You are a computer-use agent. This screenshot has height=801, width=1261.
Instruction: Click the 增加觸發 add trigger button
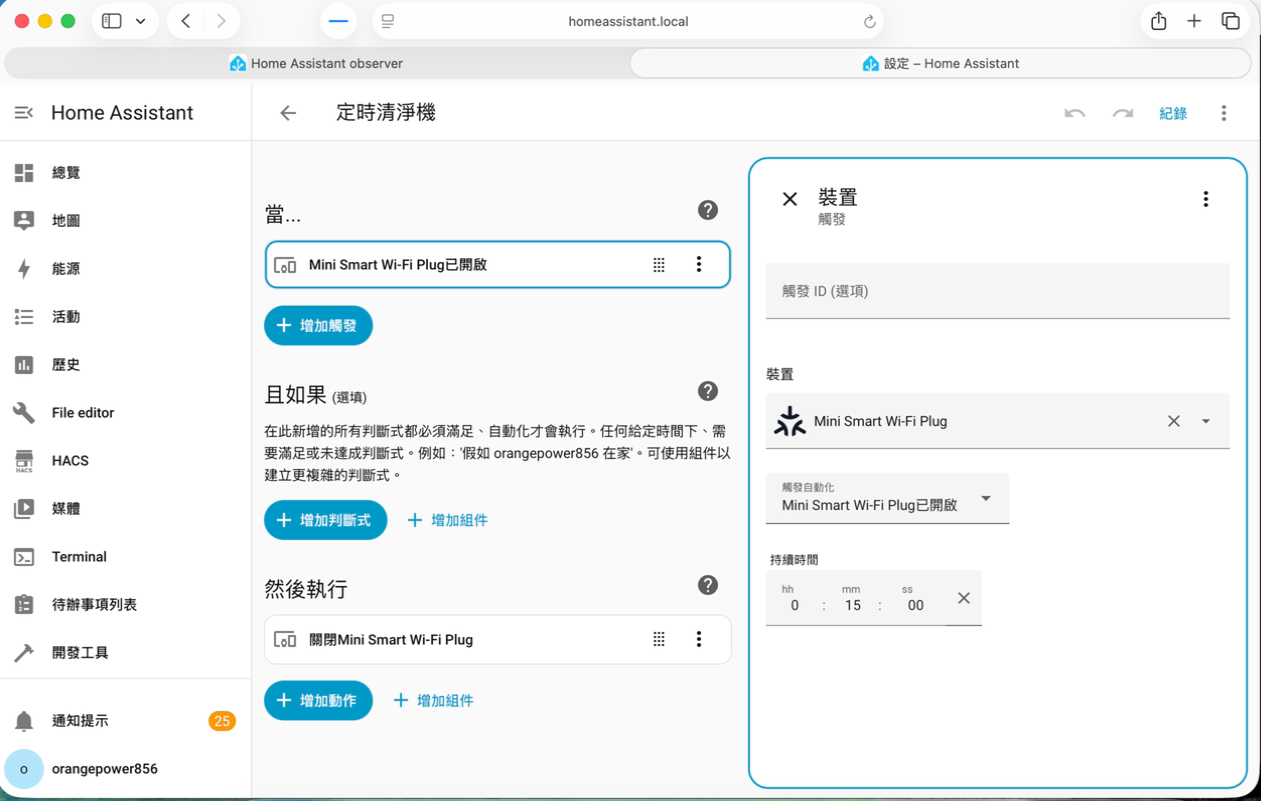pyautogui.click(x=318, y=325)
